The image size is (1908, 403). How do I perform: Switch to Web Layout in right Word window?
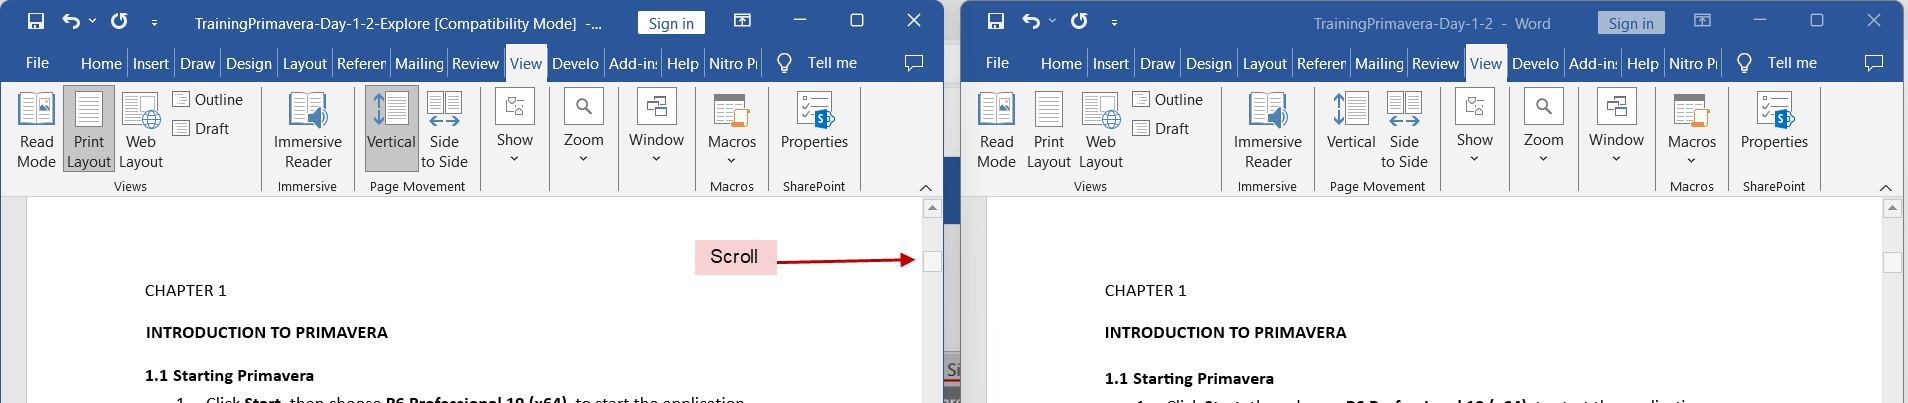pos(1100,130)
